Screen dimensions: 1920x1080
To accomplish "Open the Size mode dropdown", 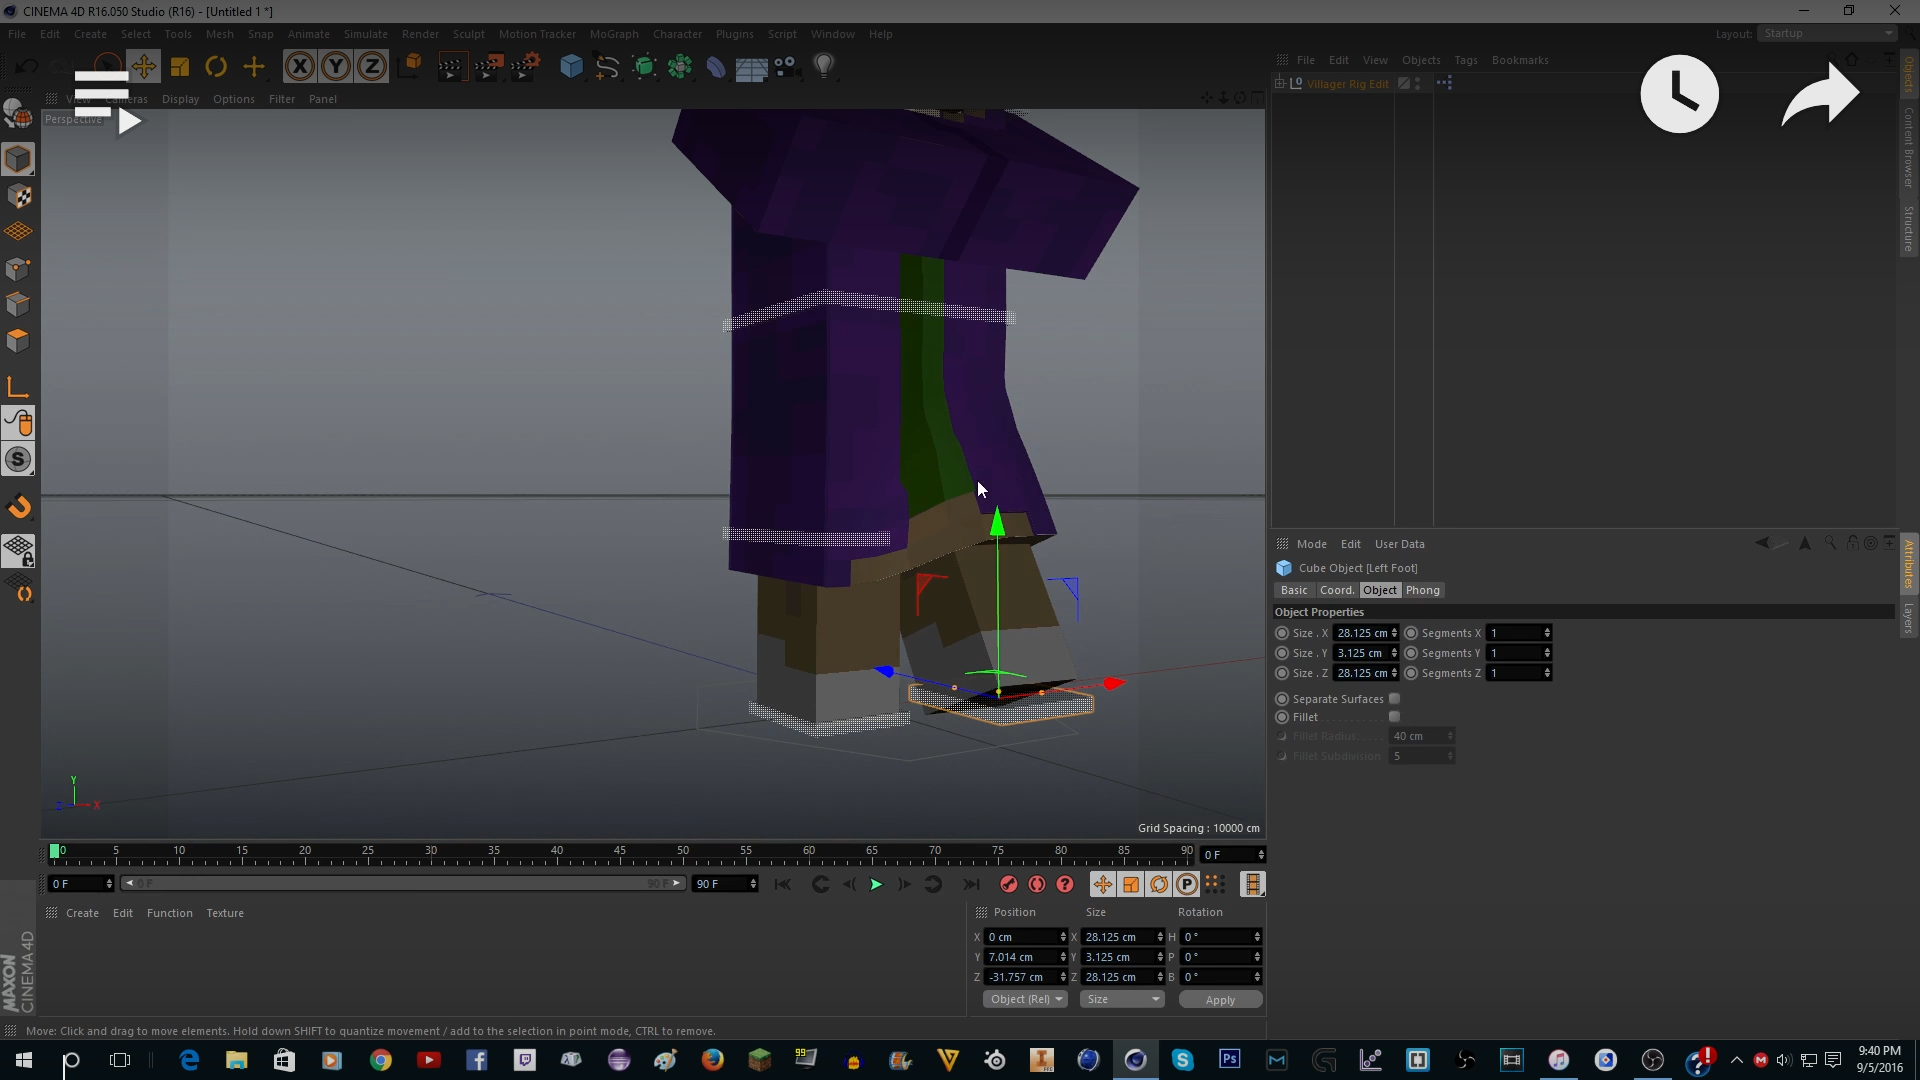I will (1122, 1000).
